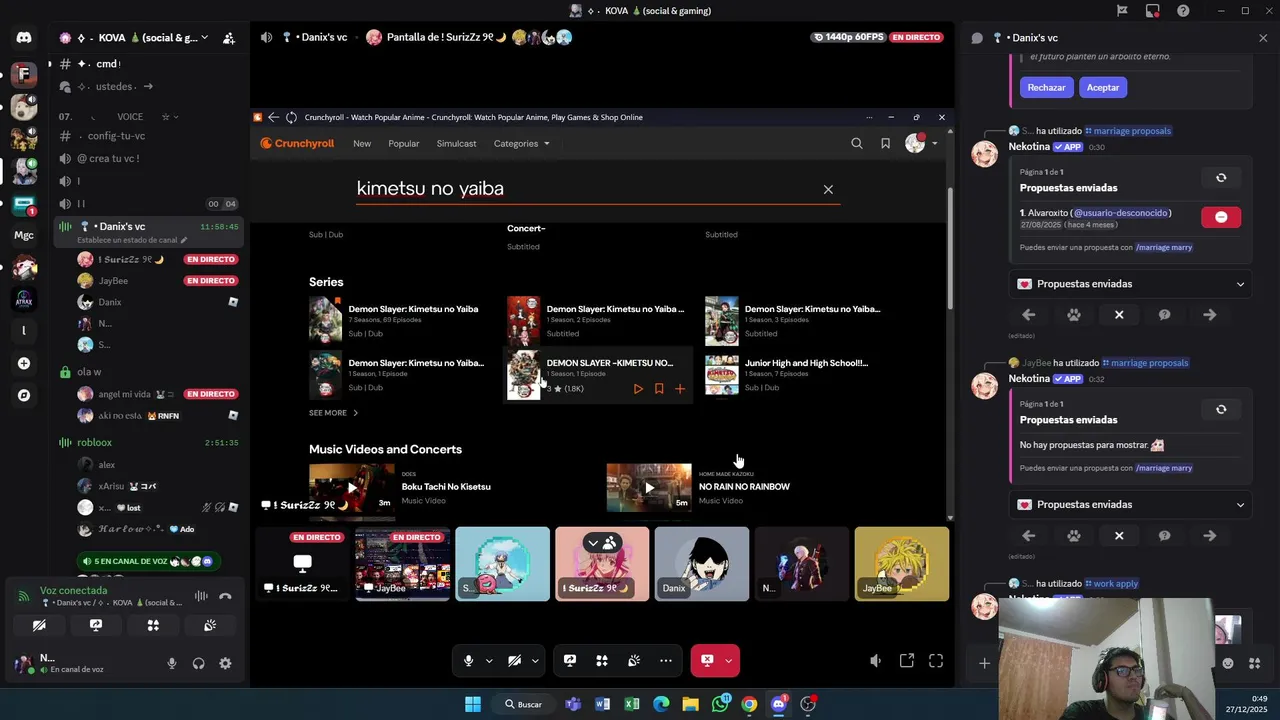Click @usuario-desconocido mention

1121,213
